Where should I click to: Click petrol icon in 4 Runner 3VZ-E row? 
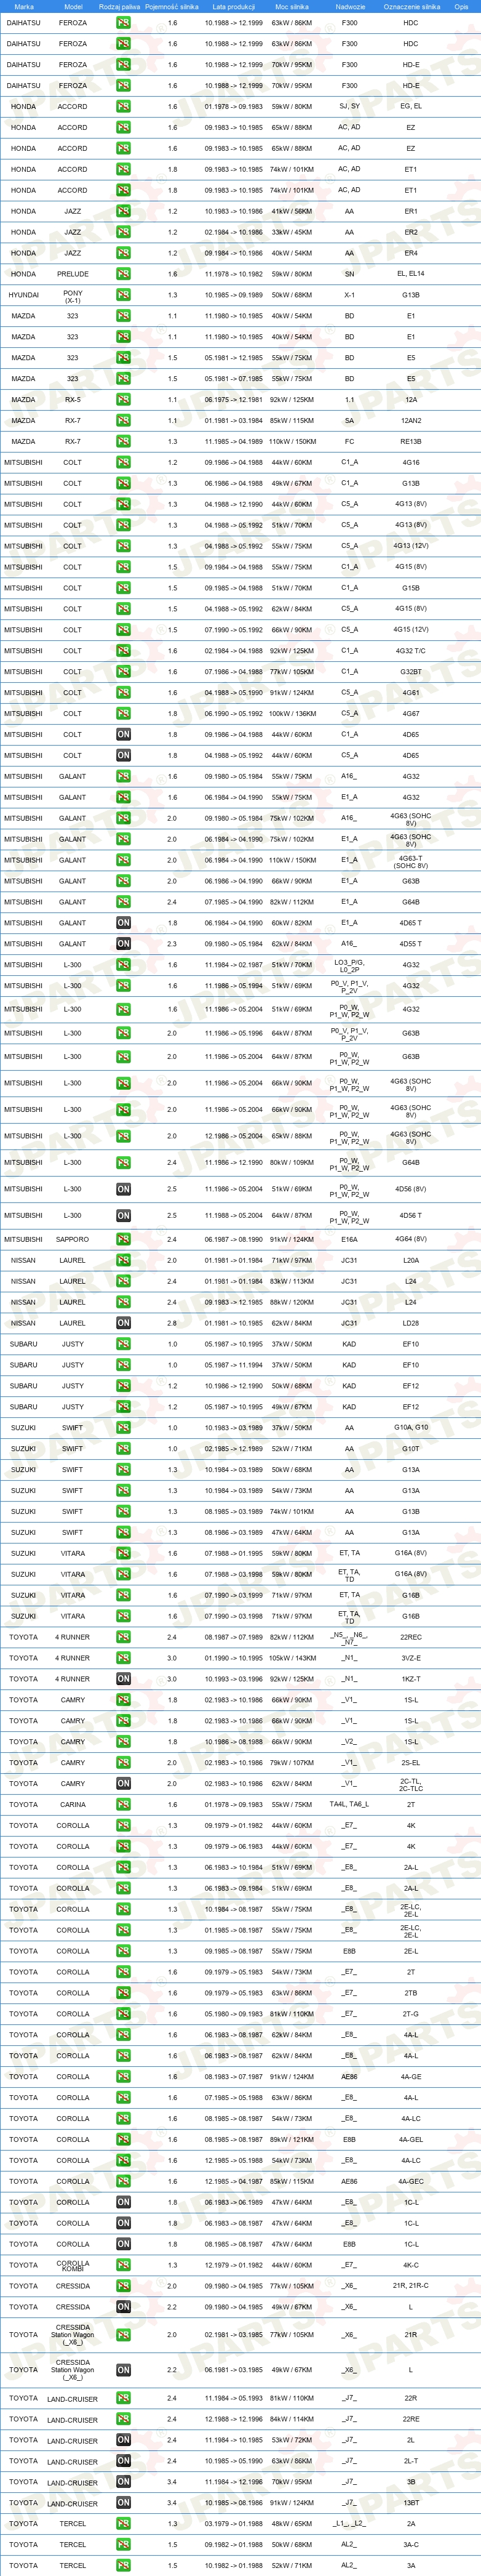tap(123, 1658)
